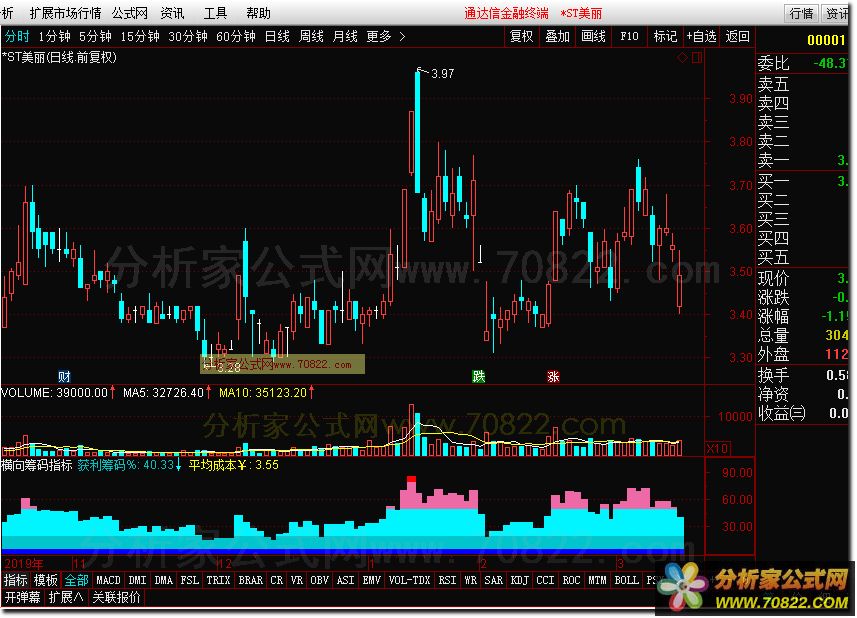Click the 开弹幕 button

pyautogui.click(x=22, y=598)
